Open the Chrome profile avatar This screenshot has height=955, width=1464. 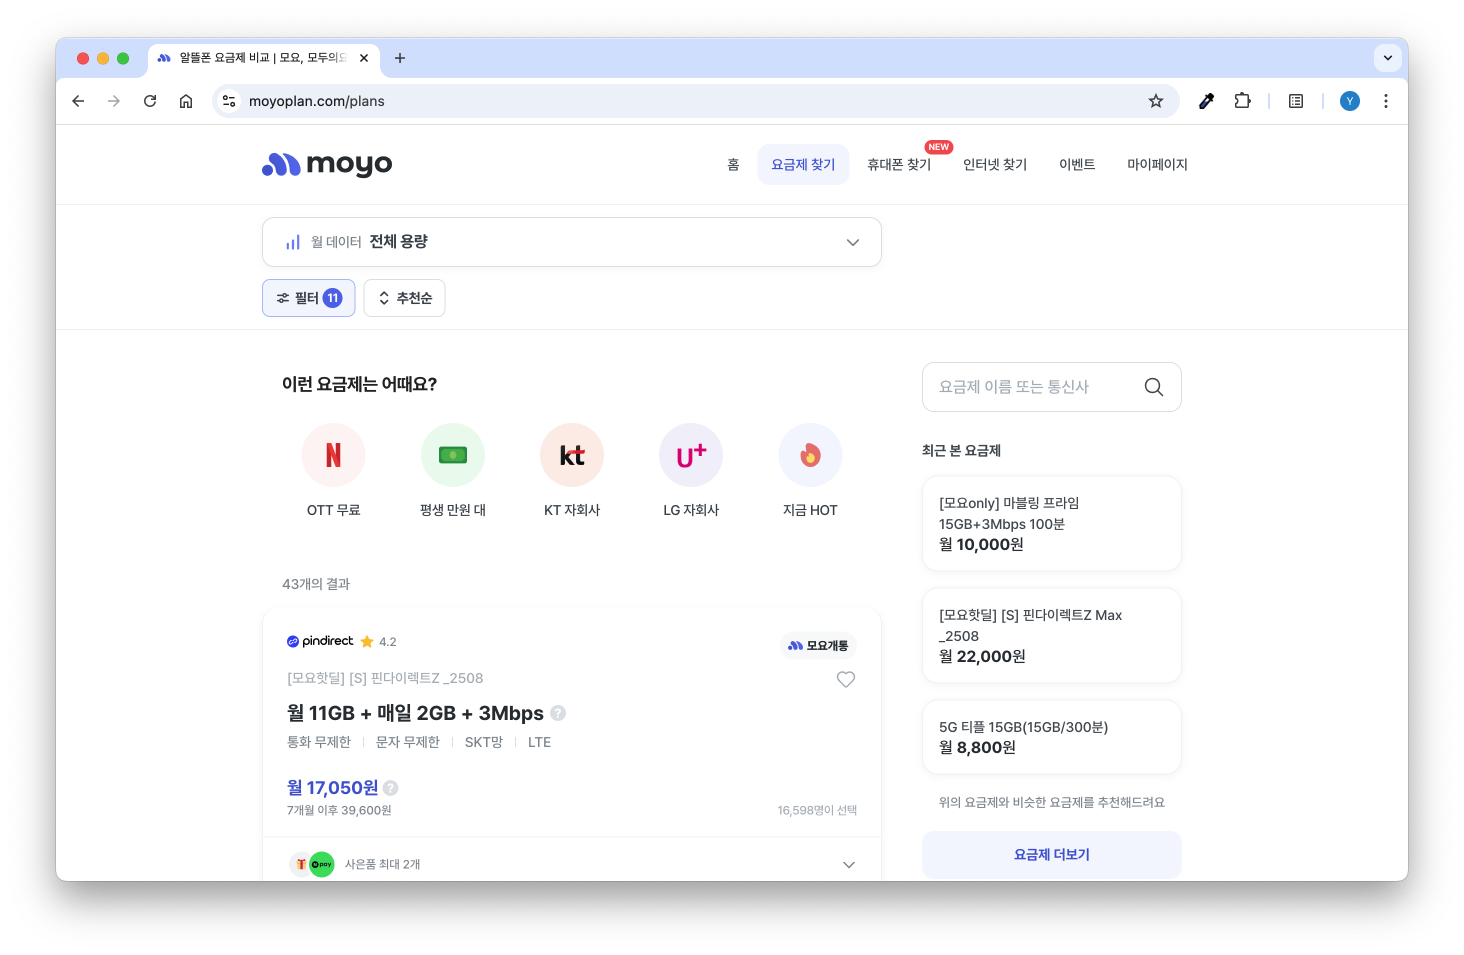point(1350,101)
